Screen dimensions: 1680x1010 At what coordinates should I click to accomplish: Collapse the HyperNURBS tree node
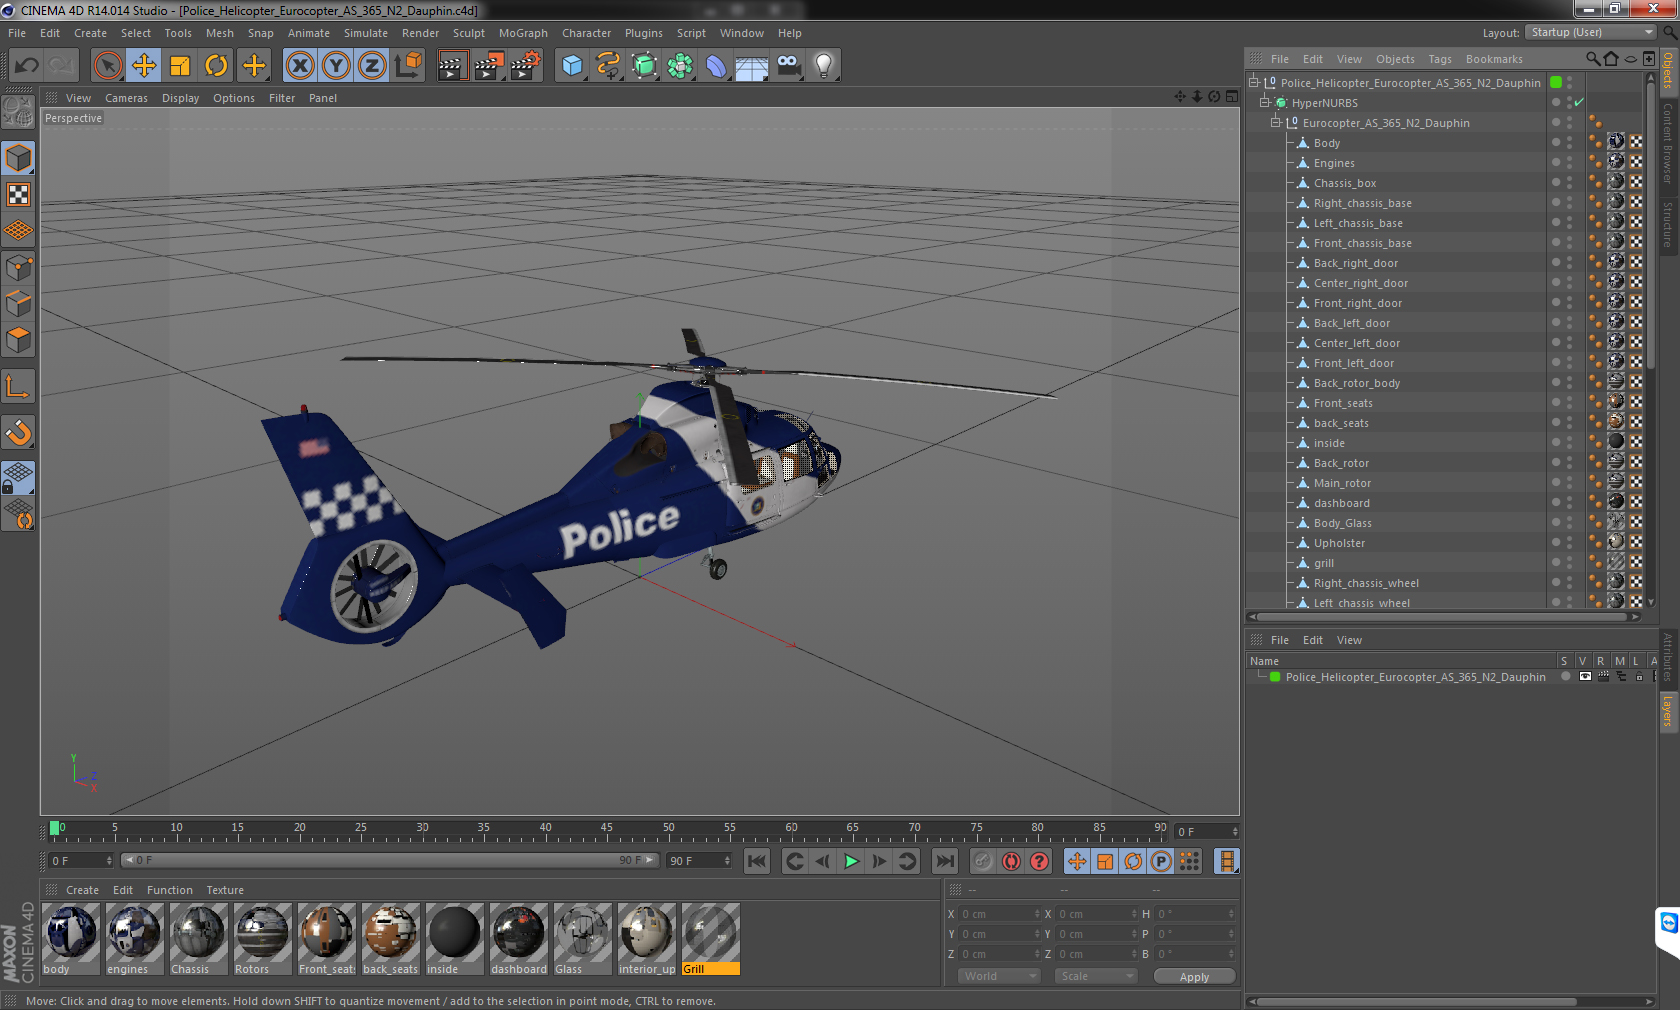pyautogui.click(x=1264, y=103)
